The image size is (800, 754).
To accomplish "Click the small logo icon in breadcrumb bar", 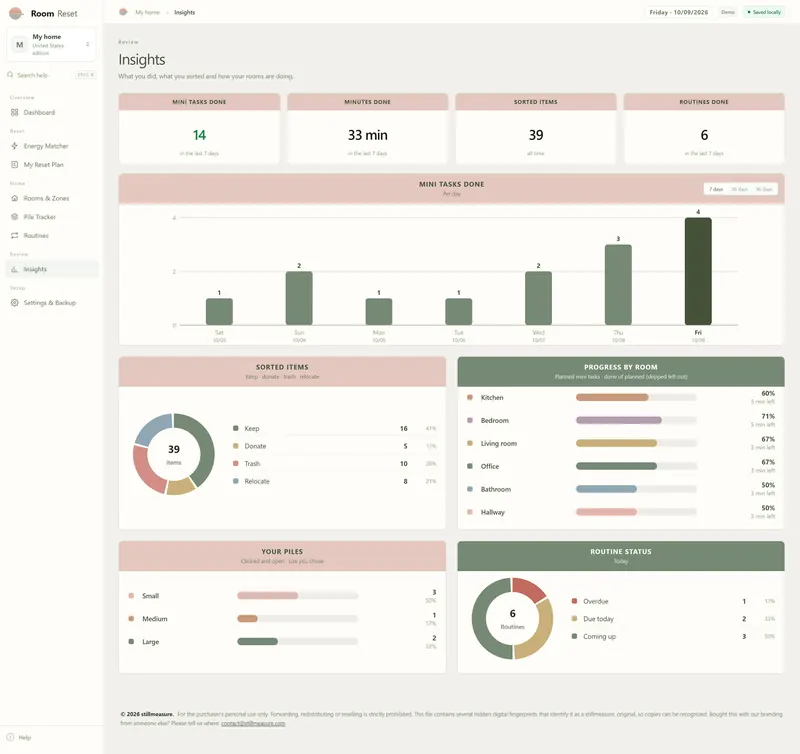I will [123, 12].
